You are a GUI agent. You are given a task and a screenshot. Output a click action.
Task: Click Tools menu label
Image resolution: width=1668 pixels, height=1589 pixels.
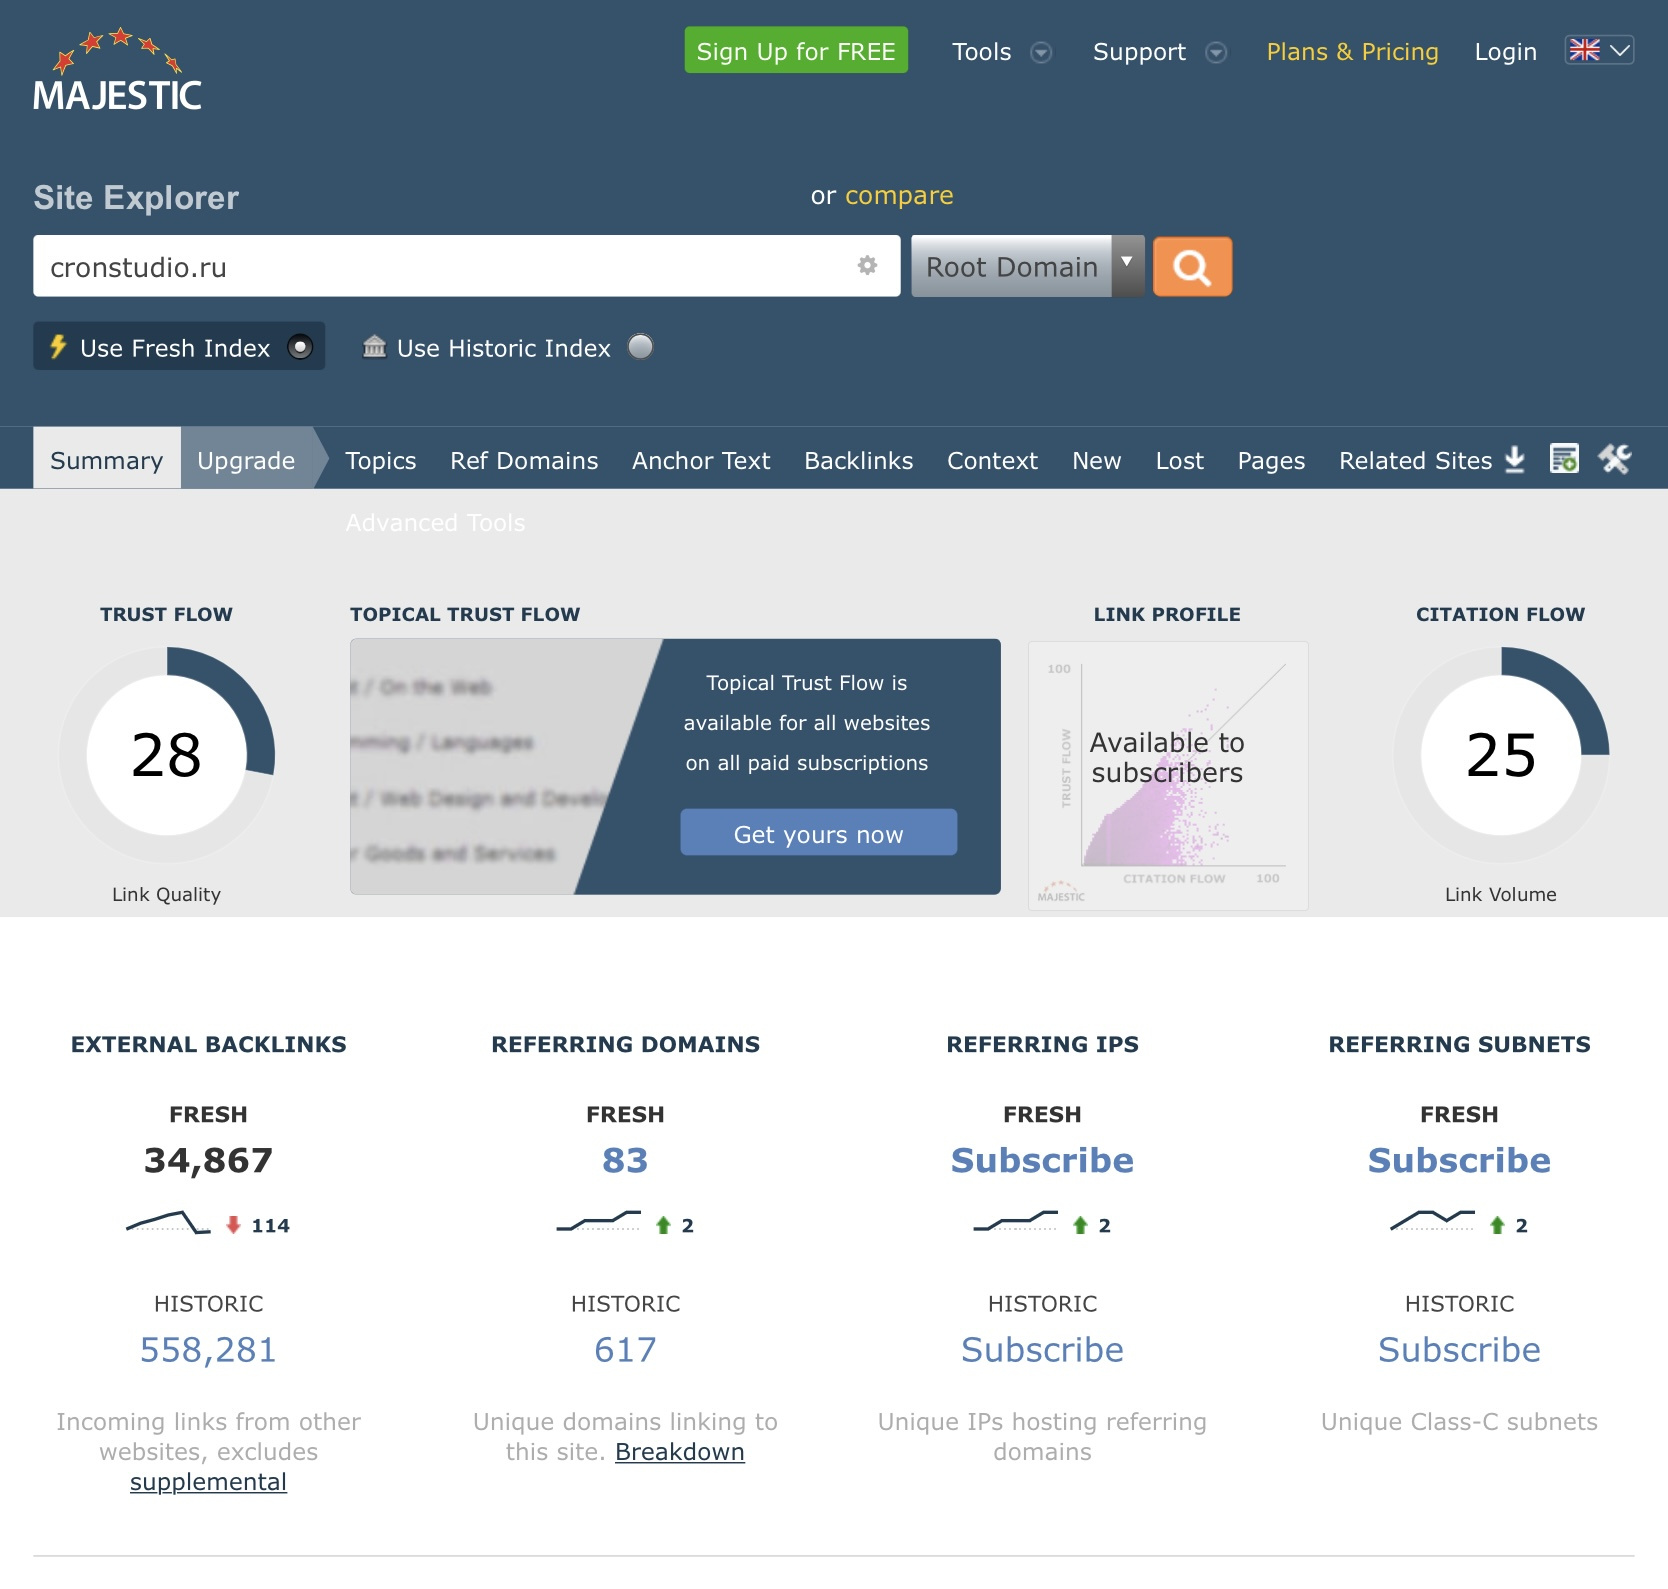pyautogui.click(x=981, y=51)
